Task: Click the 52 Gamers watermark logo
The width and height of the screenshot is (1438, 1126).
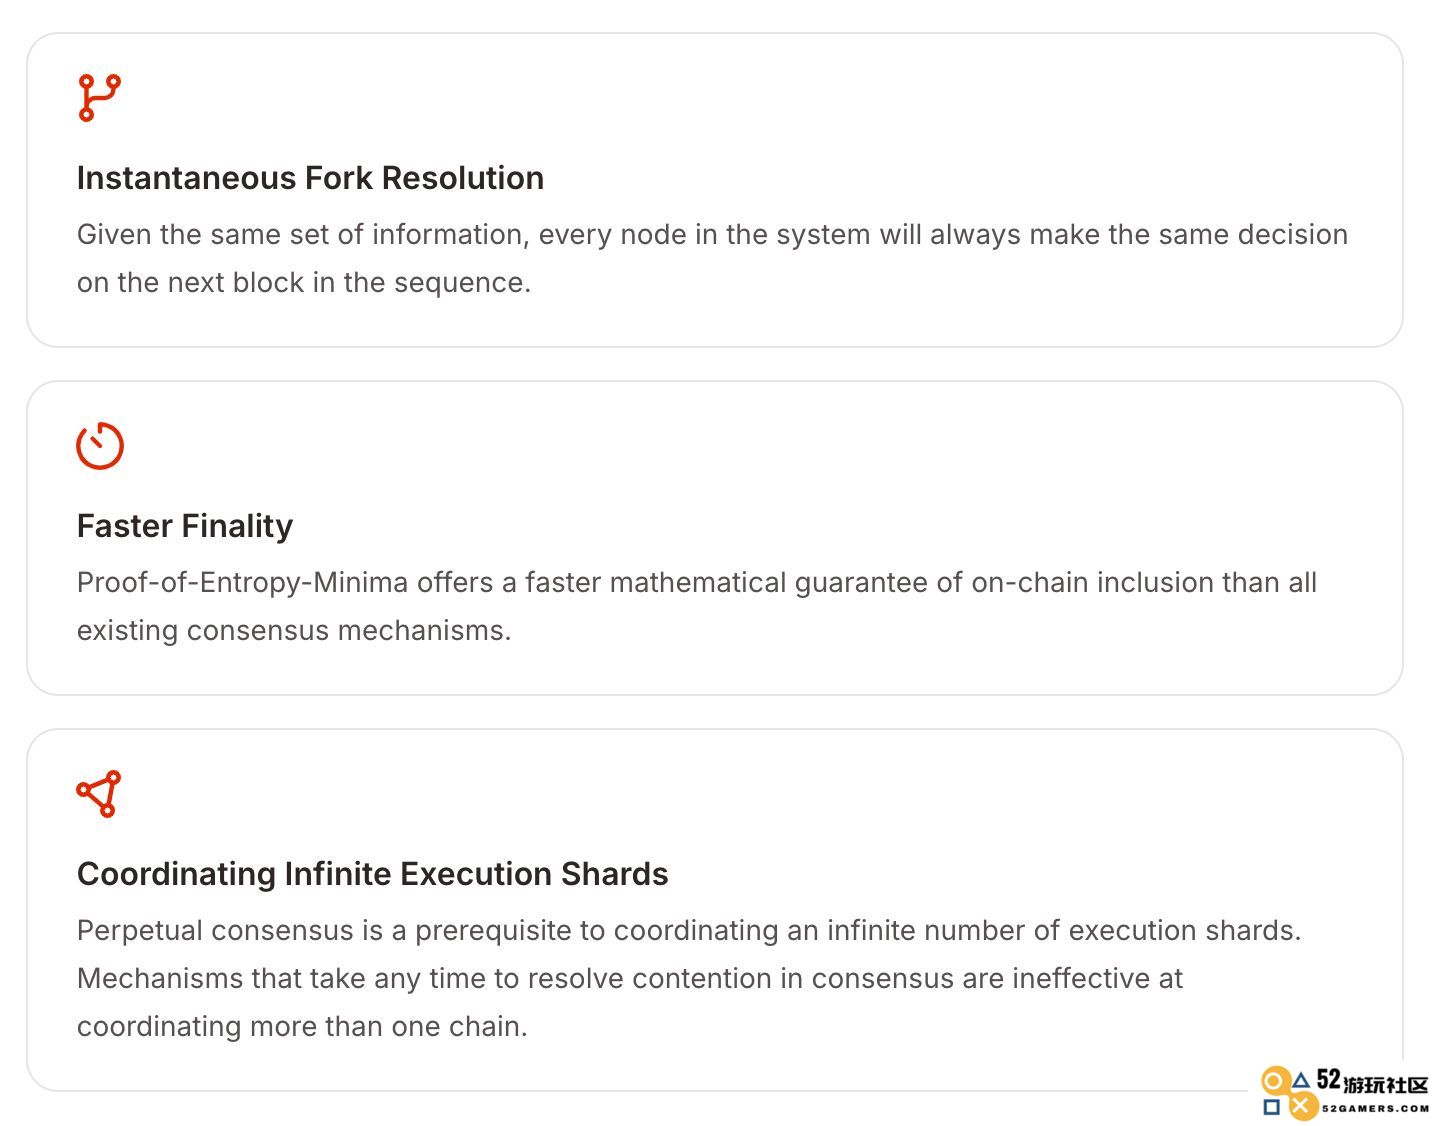Action: click(1345, 1092)
